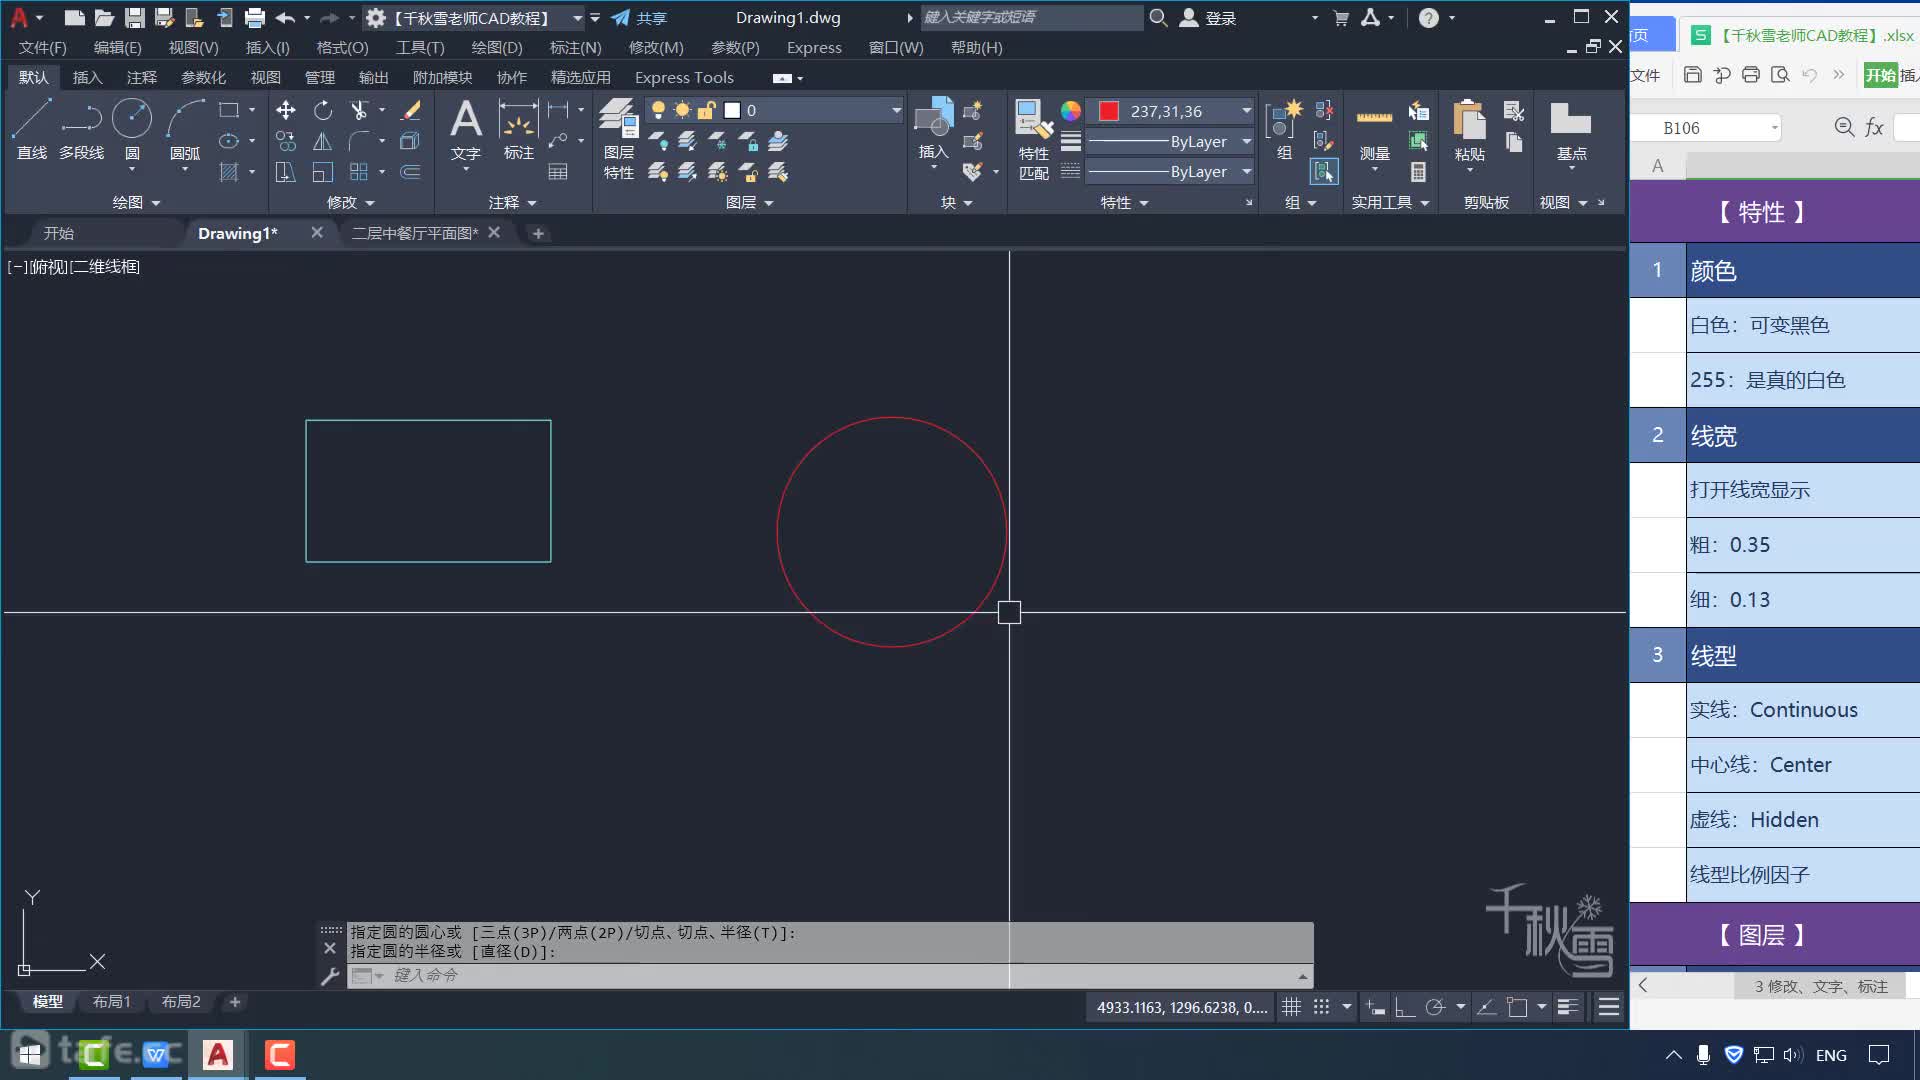Switch to the Express Tools ribbon tab
Viewport: 1920px width, 1080px height.
click(684, 77)
